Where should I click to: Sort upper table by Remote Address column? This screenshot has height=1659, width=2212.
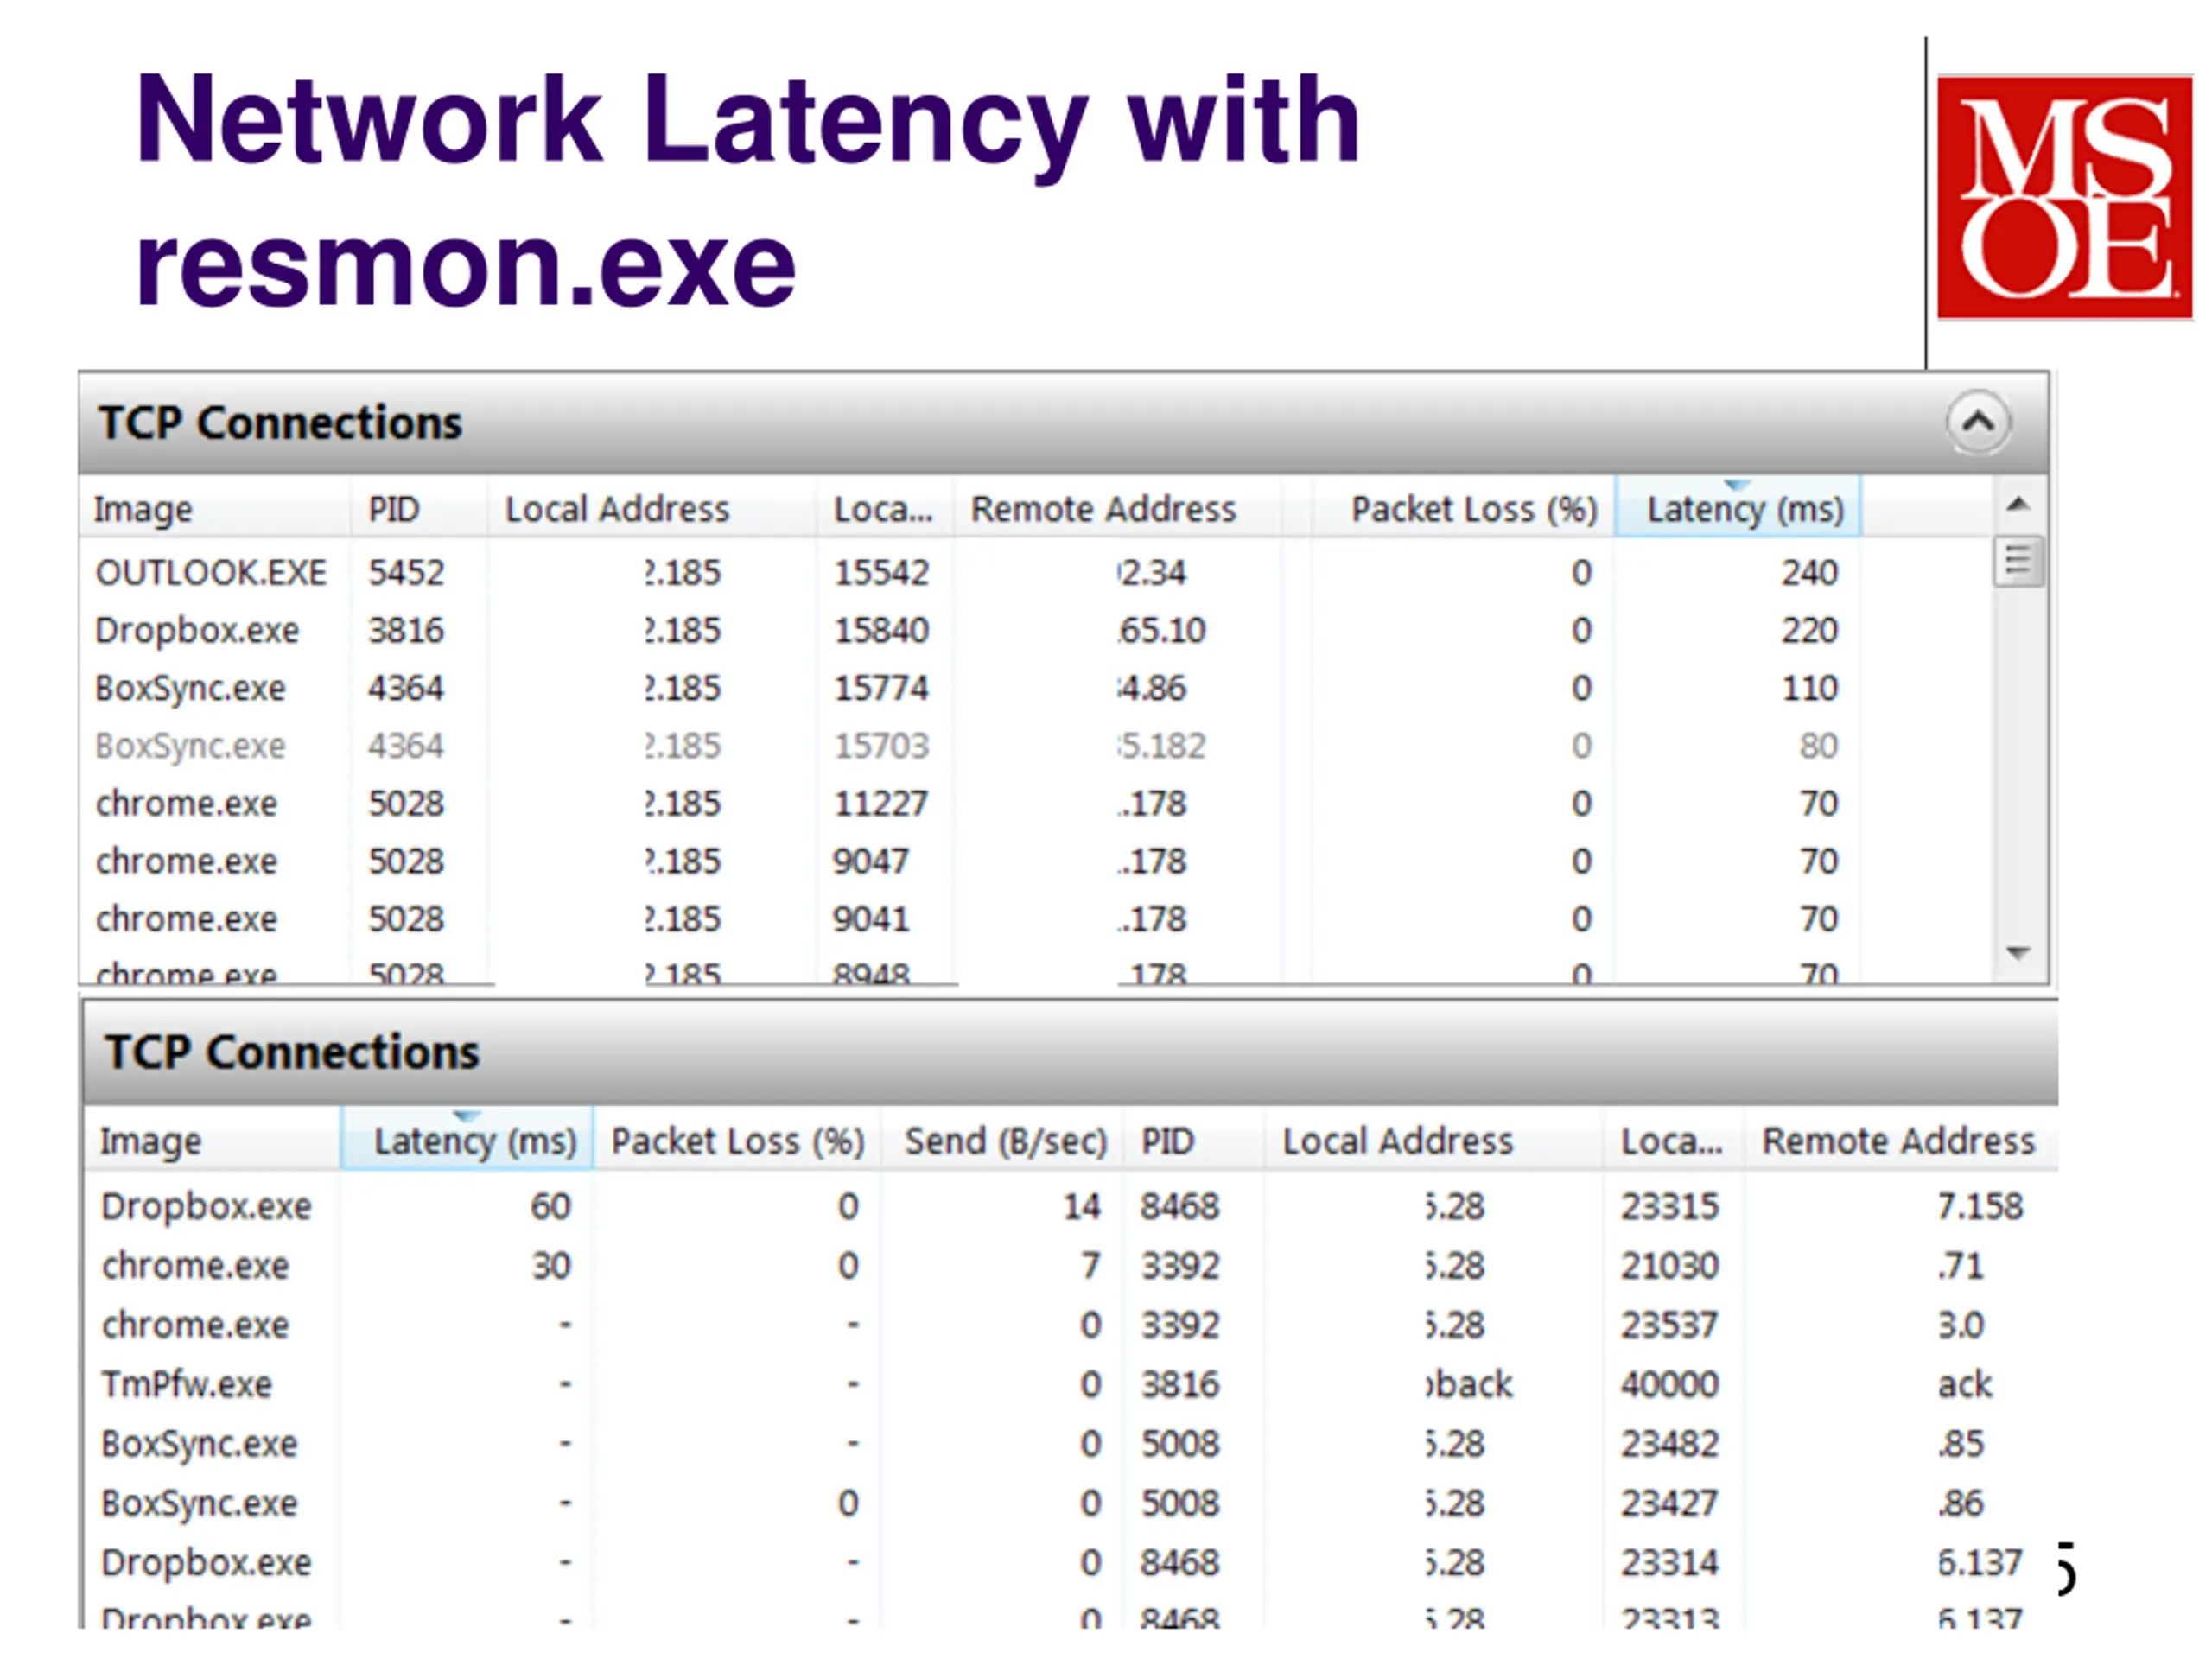pos(1116,509)
